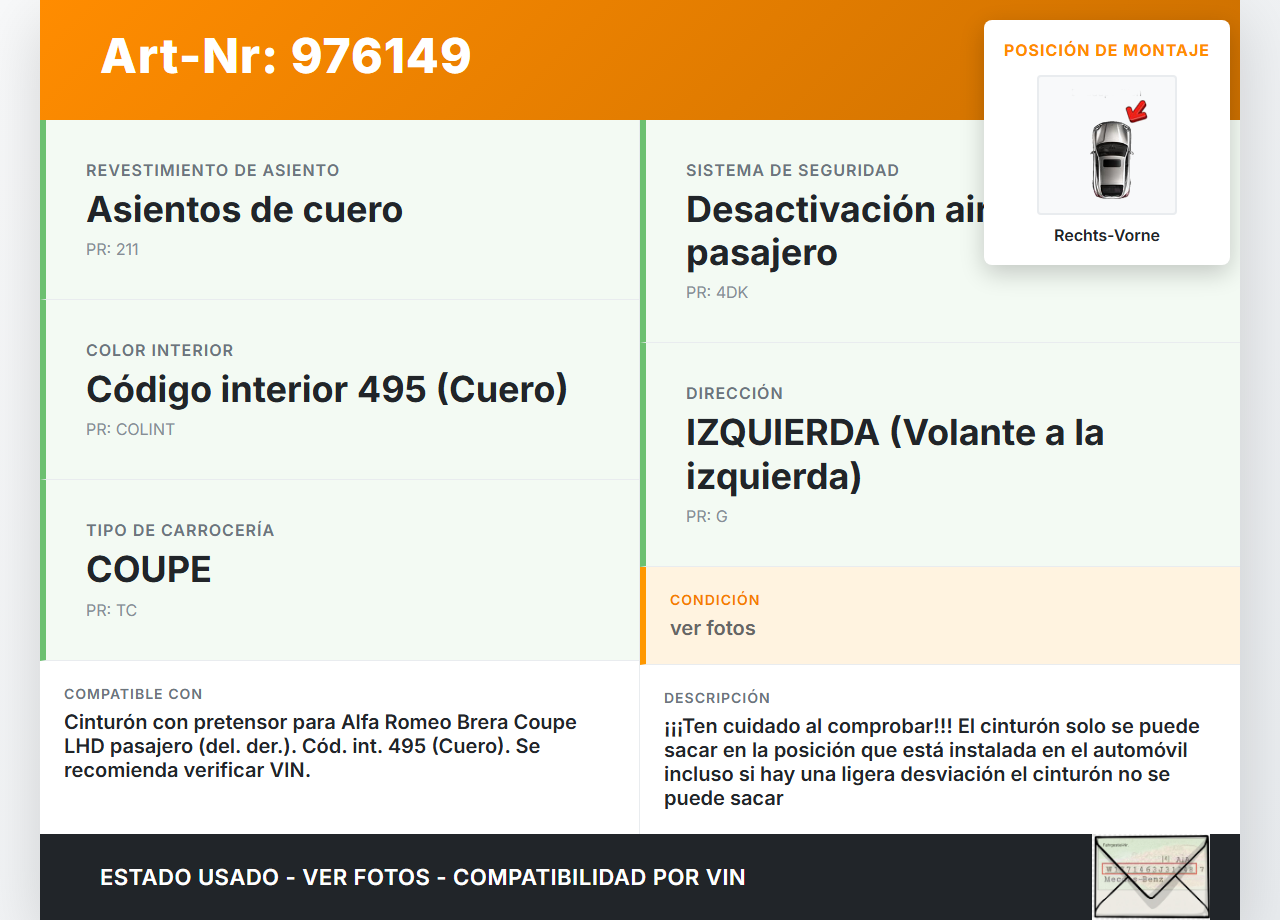1280x920 pixels.
Task: Click the "POSICIÓN DE MONTAJE" title
Action: [x=1106, y=50]
